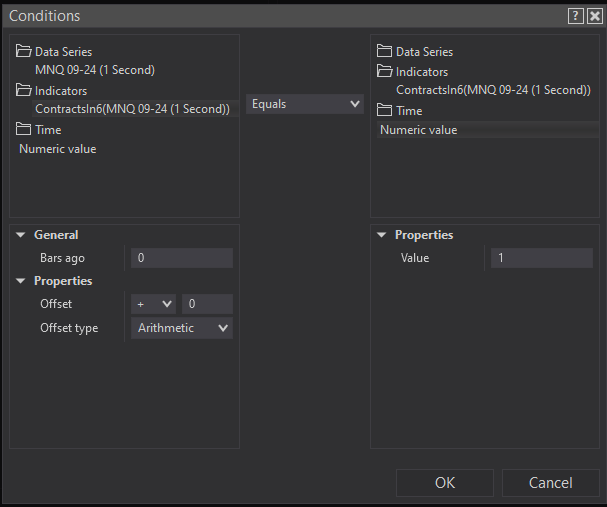Screen dimensions: 607x507
Task: Click the help question mark icon
Action: click(575, 16)
